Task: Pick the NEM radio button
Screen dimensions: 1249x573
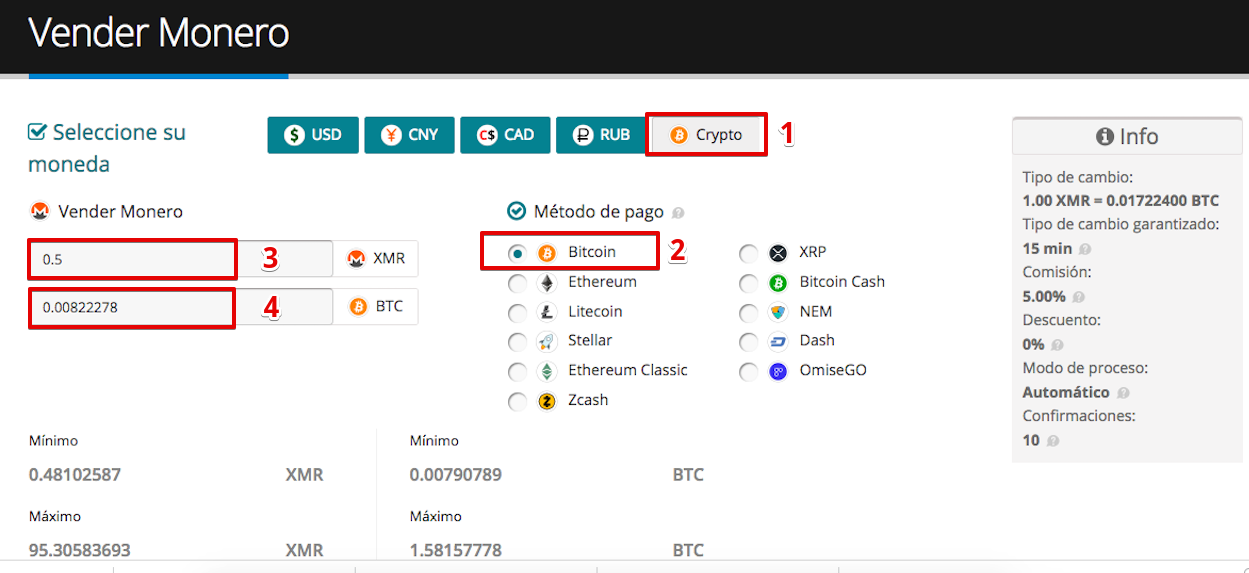Action: pyautogui.click(x=749, y=312)
